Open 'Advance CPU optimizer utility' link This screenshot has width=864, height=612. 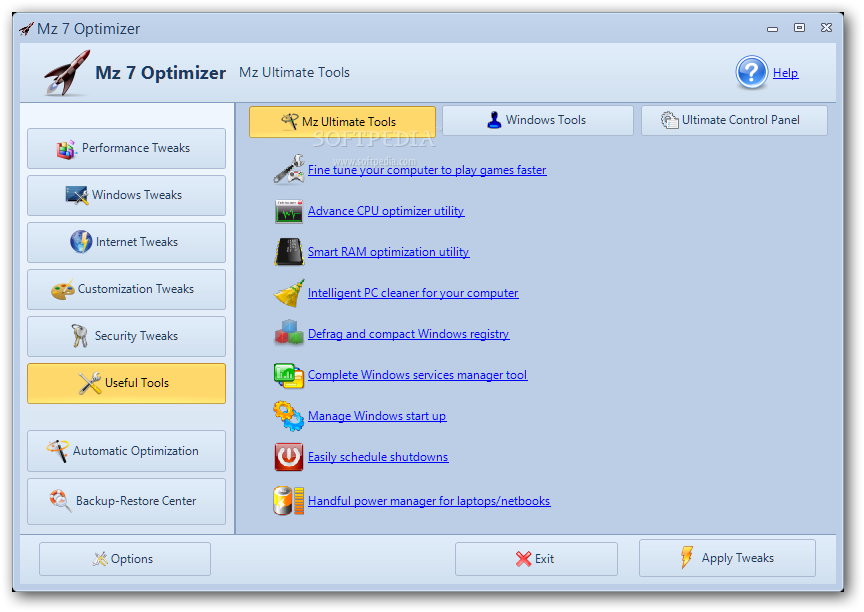click(x=386, y=211)
